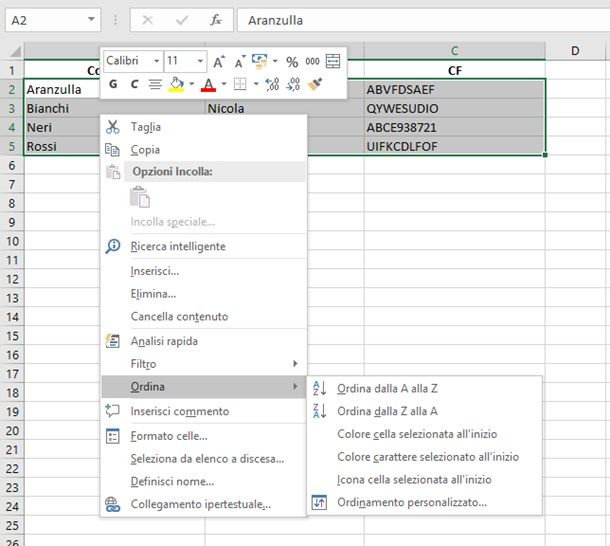Expand accounting format dropdown arrow
Screen dimensions: 610x546
point(275,61)
